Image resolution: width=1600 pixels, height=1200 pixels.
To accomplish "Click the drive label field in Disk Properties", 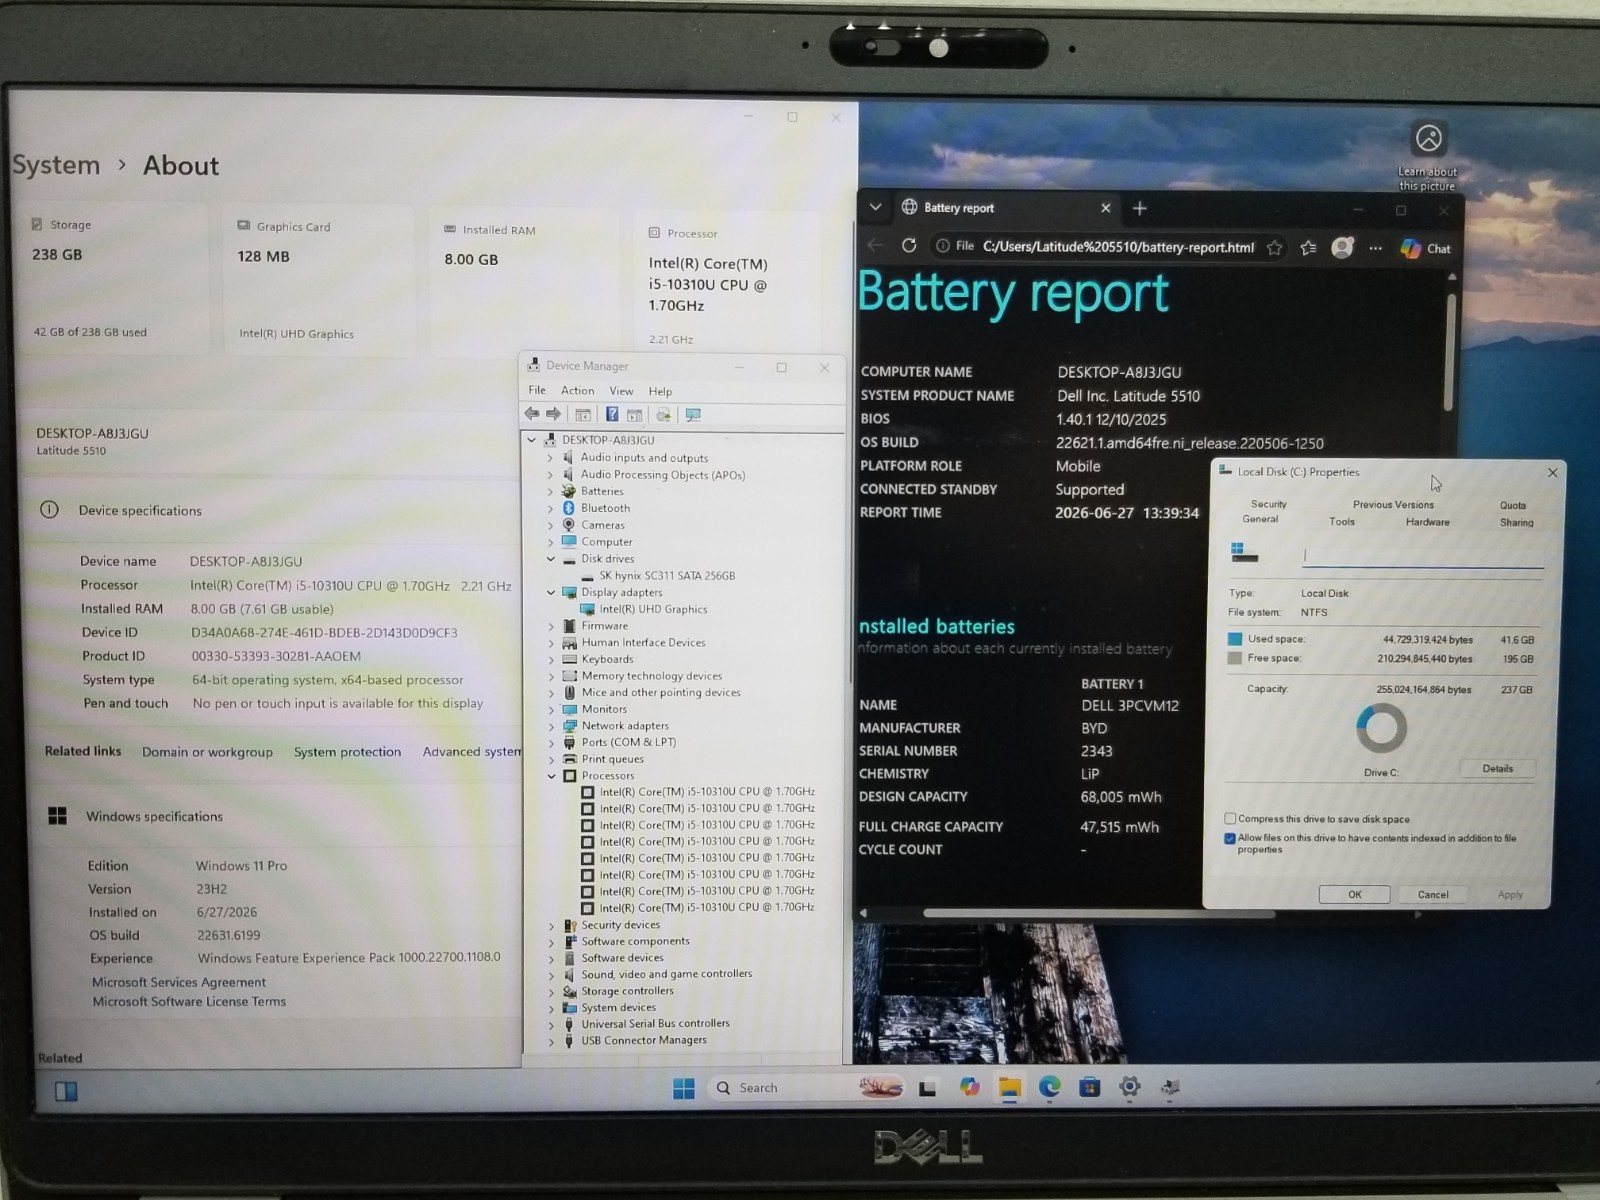I will click(1422, 556).
